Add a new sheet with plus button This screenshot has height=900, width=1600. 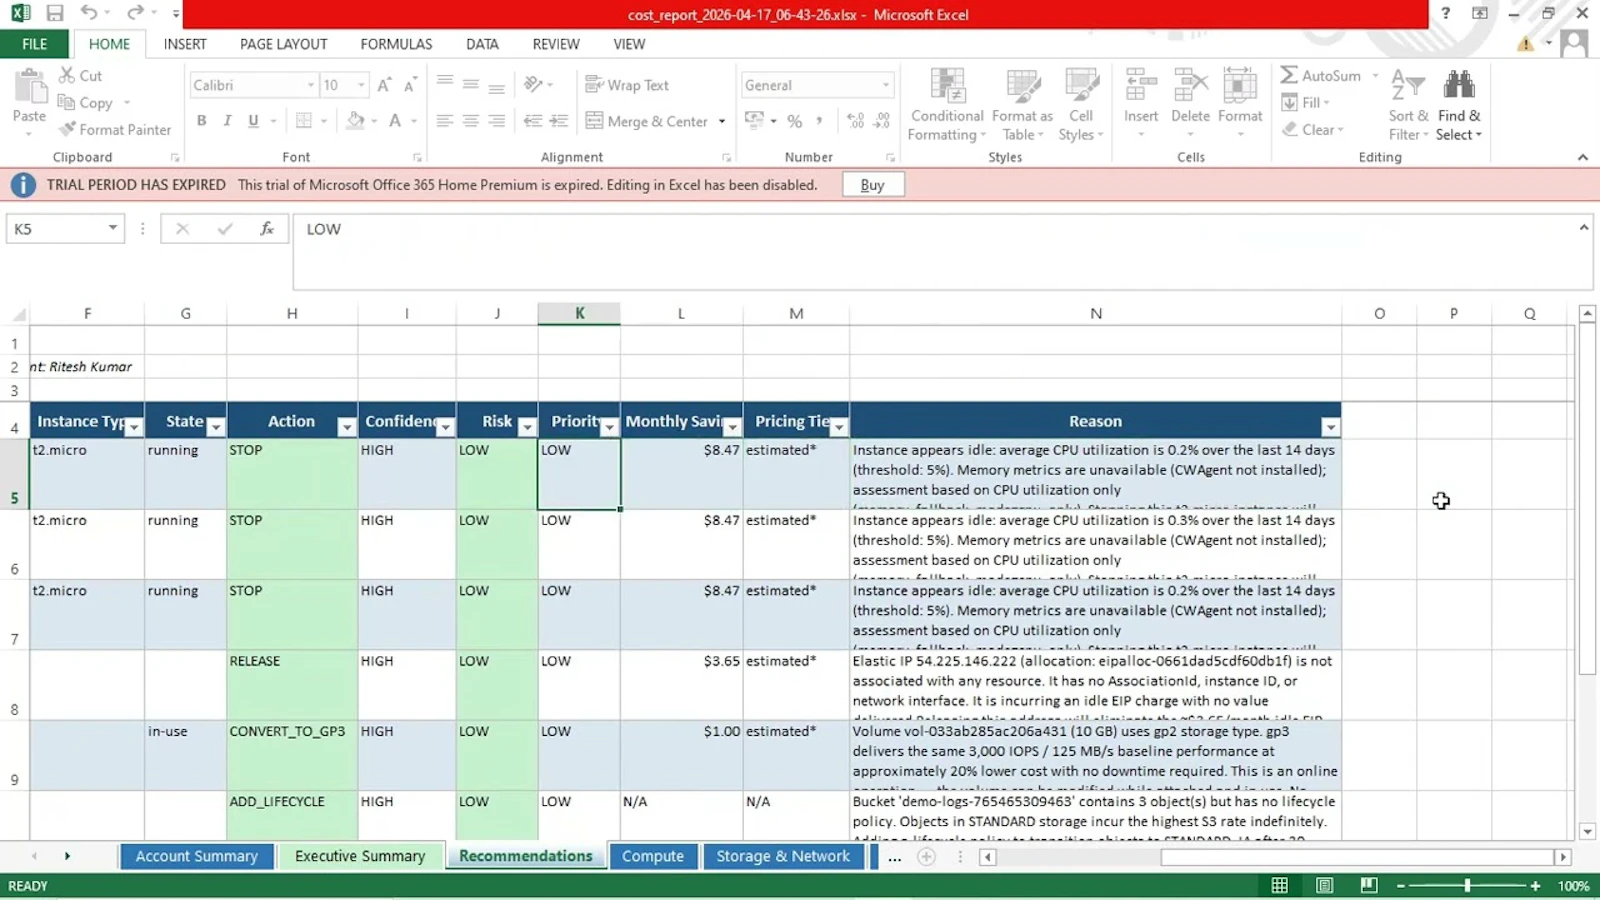pos(927,857)
